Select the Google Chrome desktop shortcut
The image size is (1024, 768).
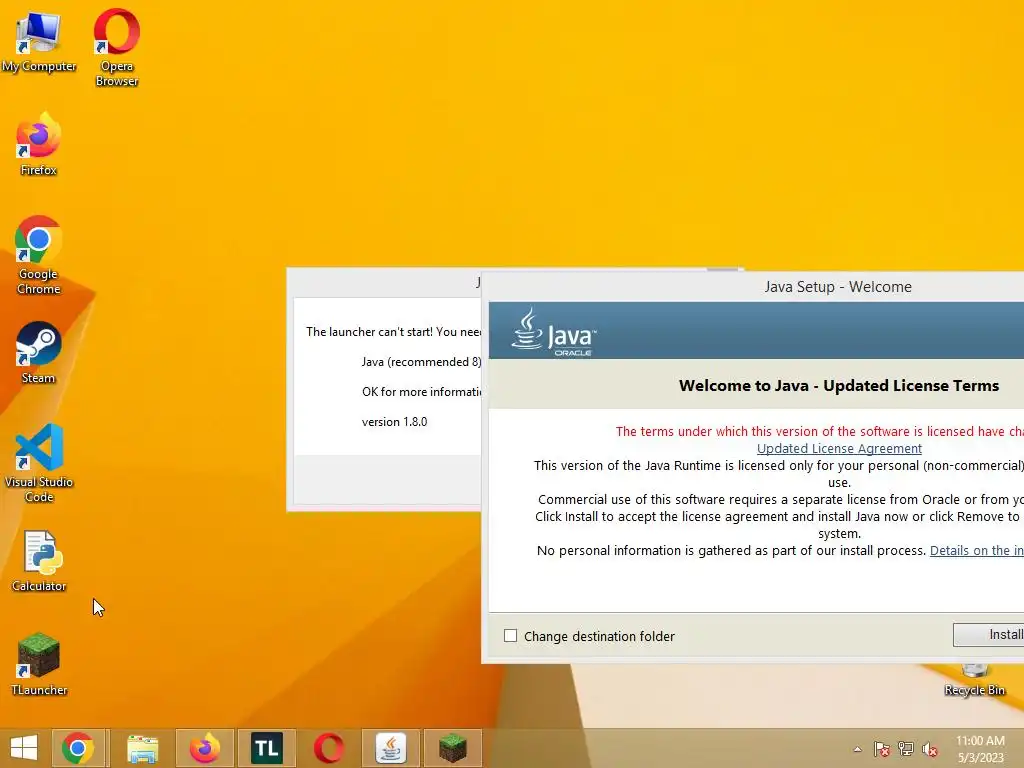pos(39,255)
